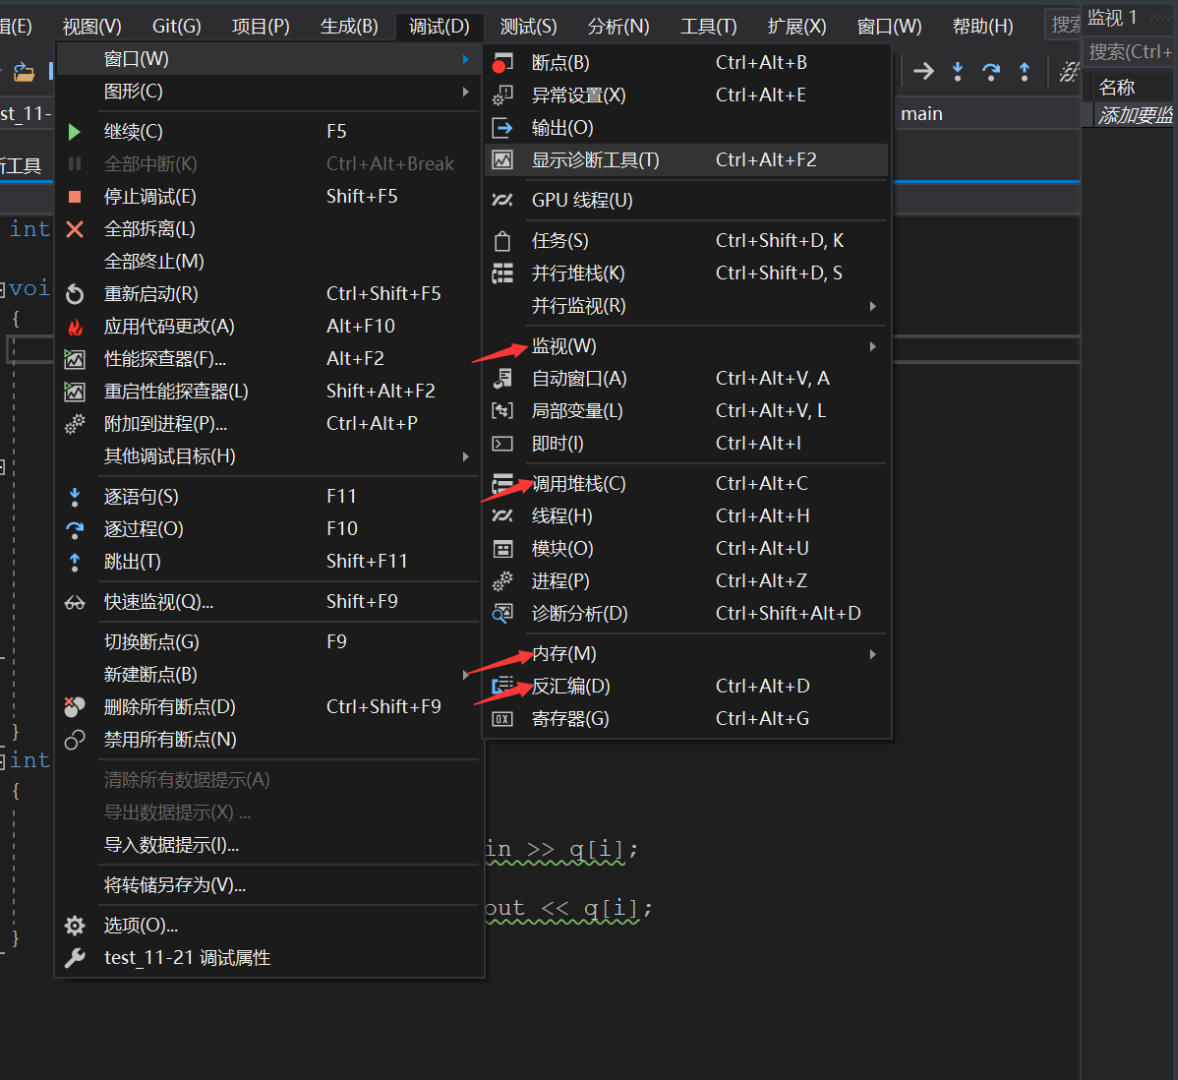The height and width of the screenshot is (1080, 1178).
Task: Click the toolbar Step Out up-arrow icon
Action: (x=1024, y=71)
